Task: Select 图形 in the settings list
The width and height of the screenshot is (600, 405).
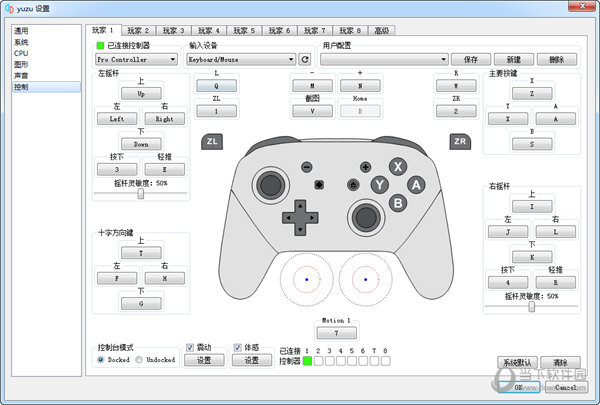Action: tap(21, 65)
